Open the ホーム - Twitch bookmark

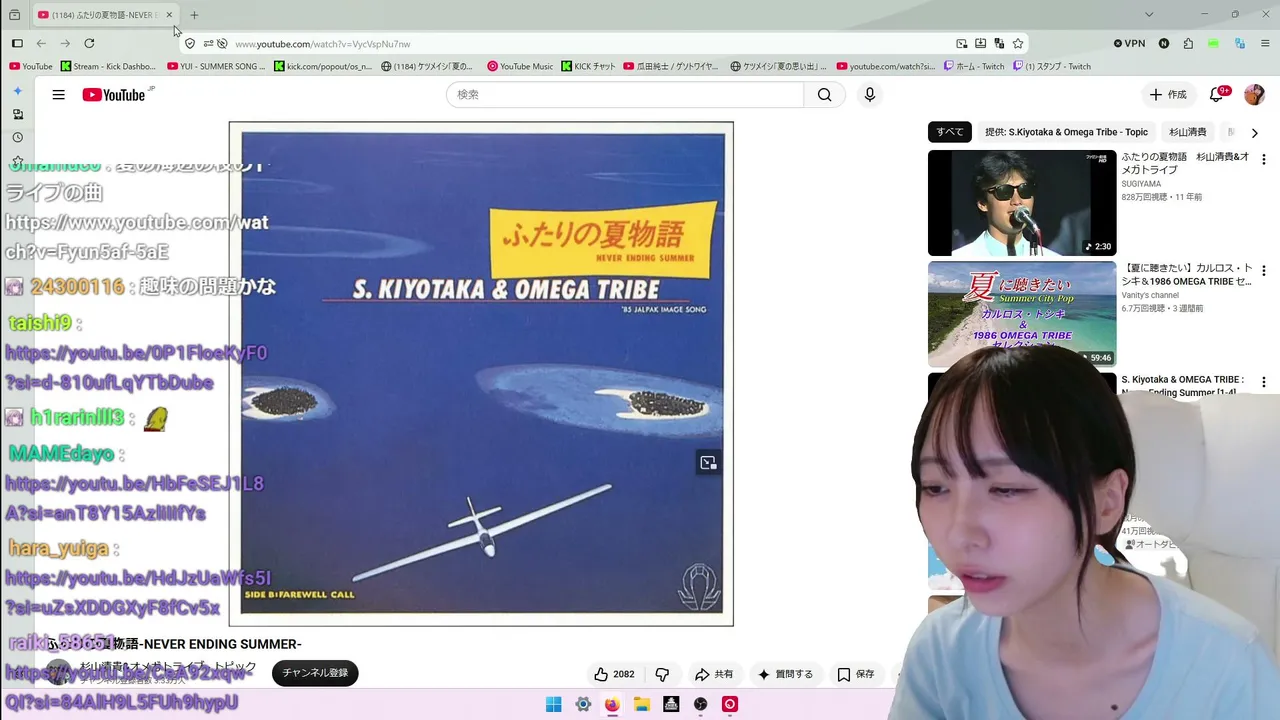point(973,67)
